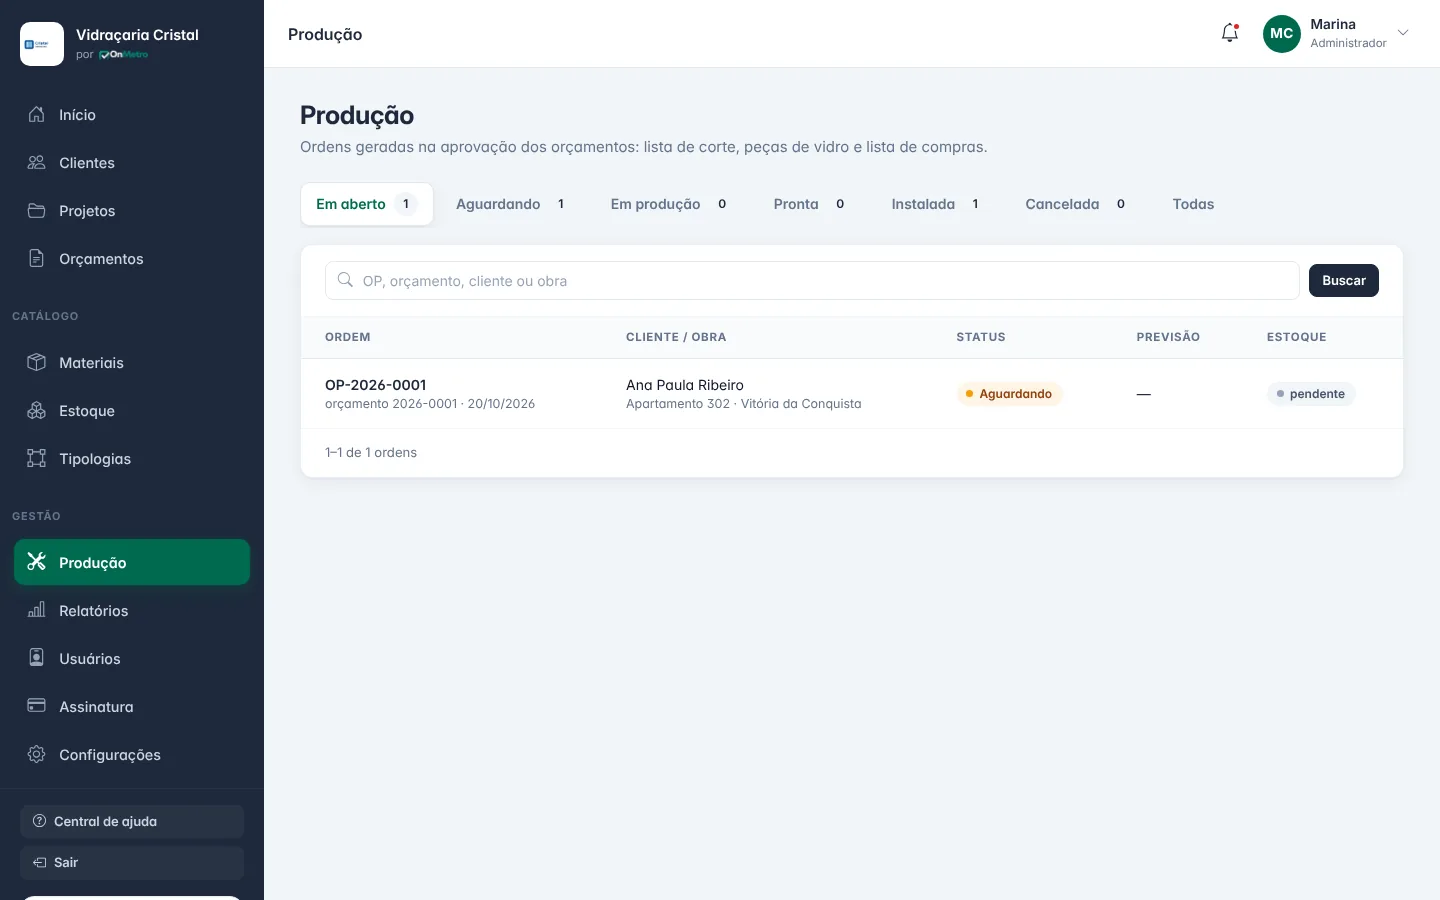
Task: Expand the Marina account menu chevron
Action: (x=1403, y=33)
